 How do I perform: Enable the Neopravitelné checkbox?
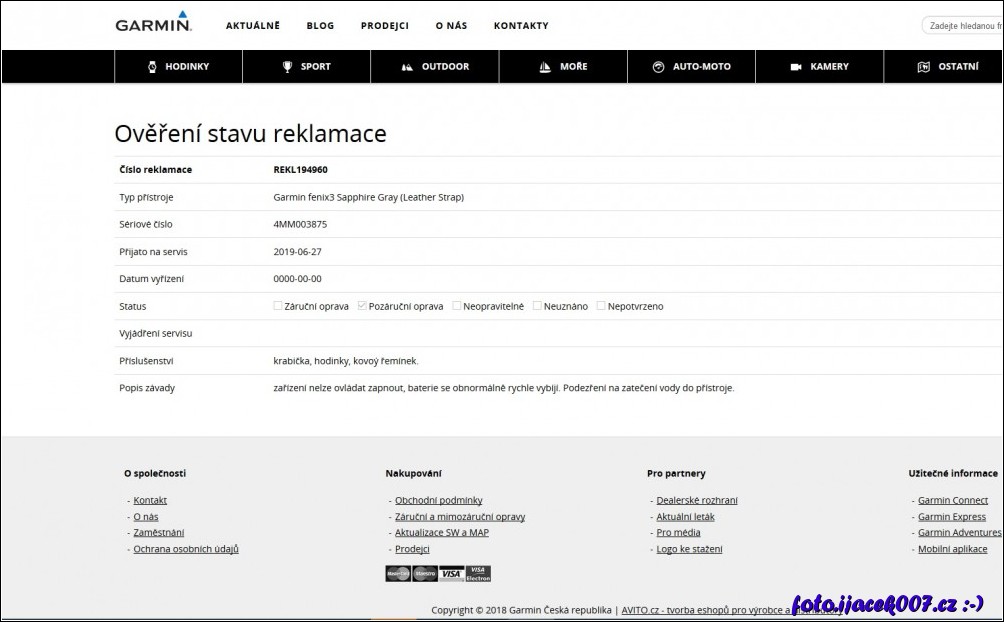pos(456,305)
